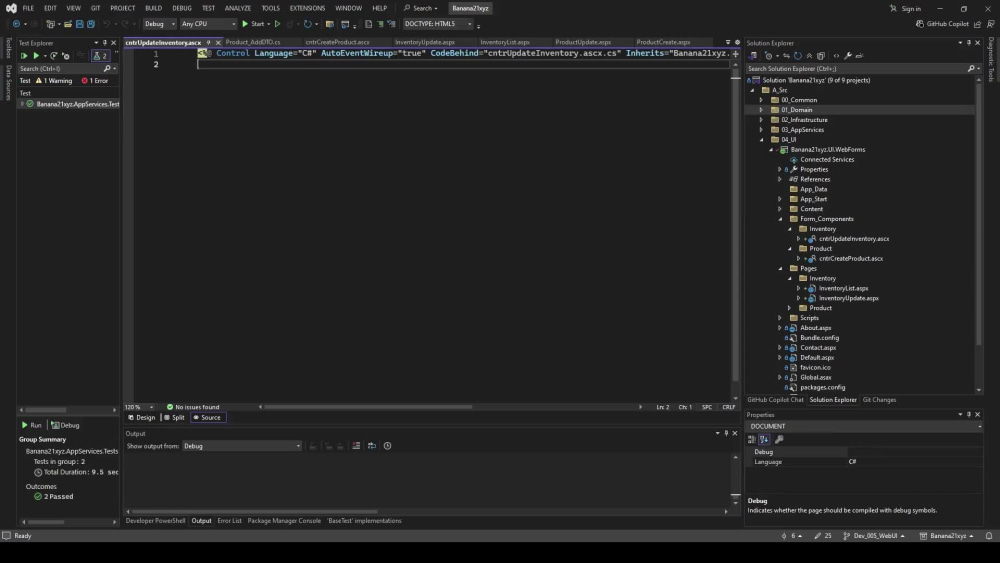Clear all output pane icon

[x=356, y=446]
